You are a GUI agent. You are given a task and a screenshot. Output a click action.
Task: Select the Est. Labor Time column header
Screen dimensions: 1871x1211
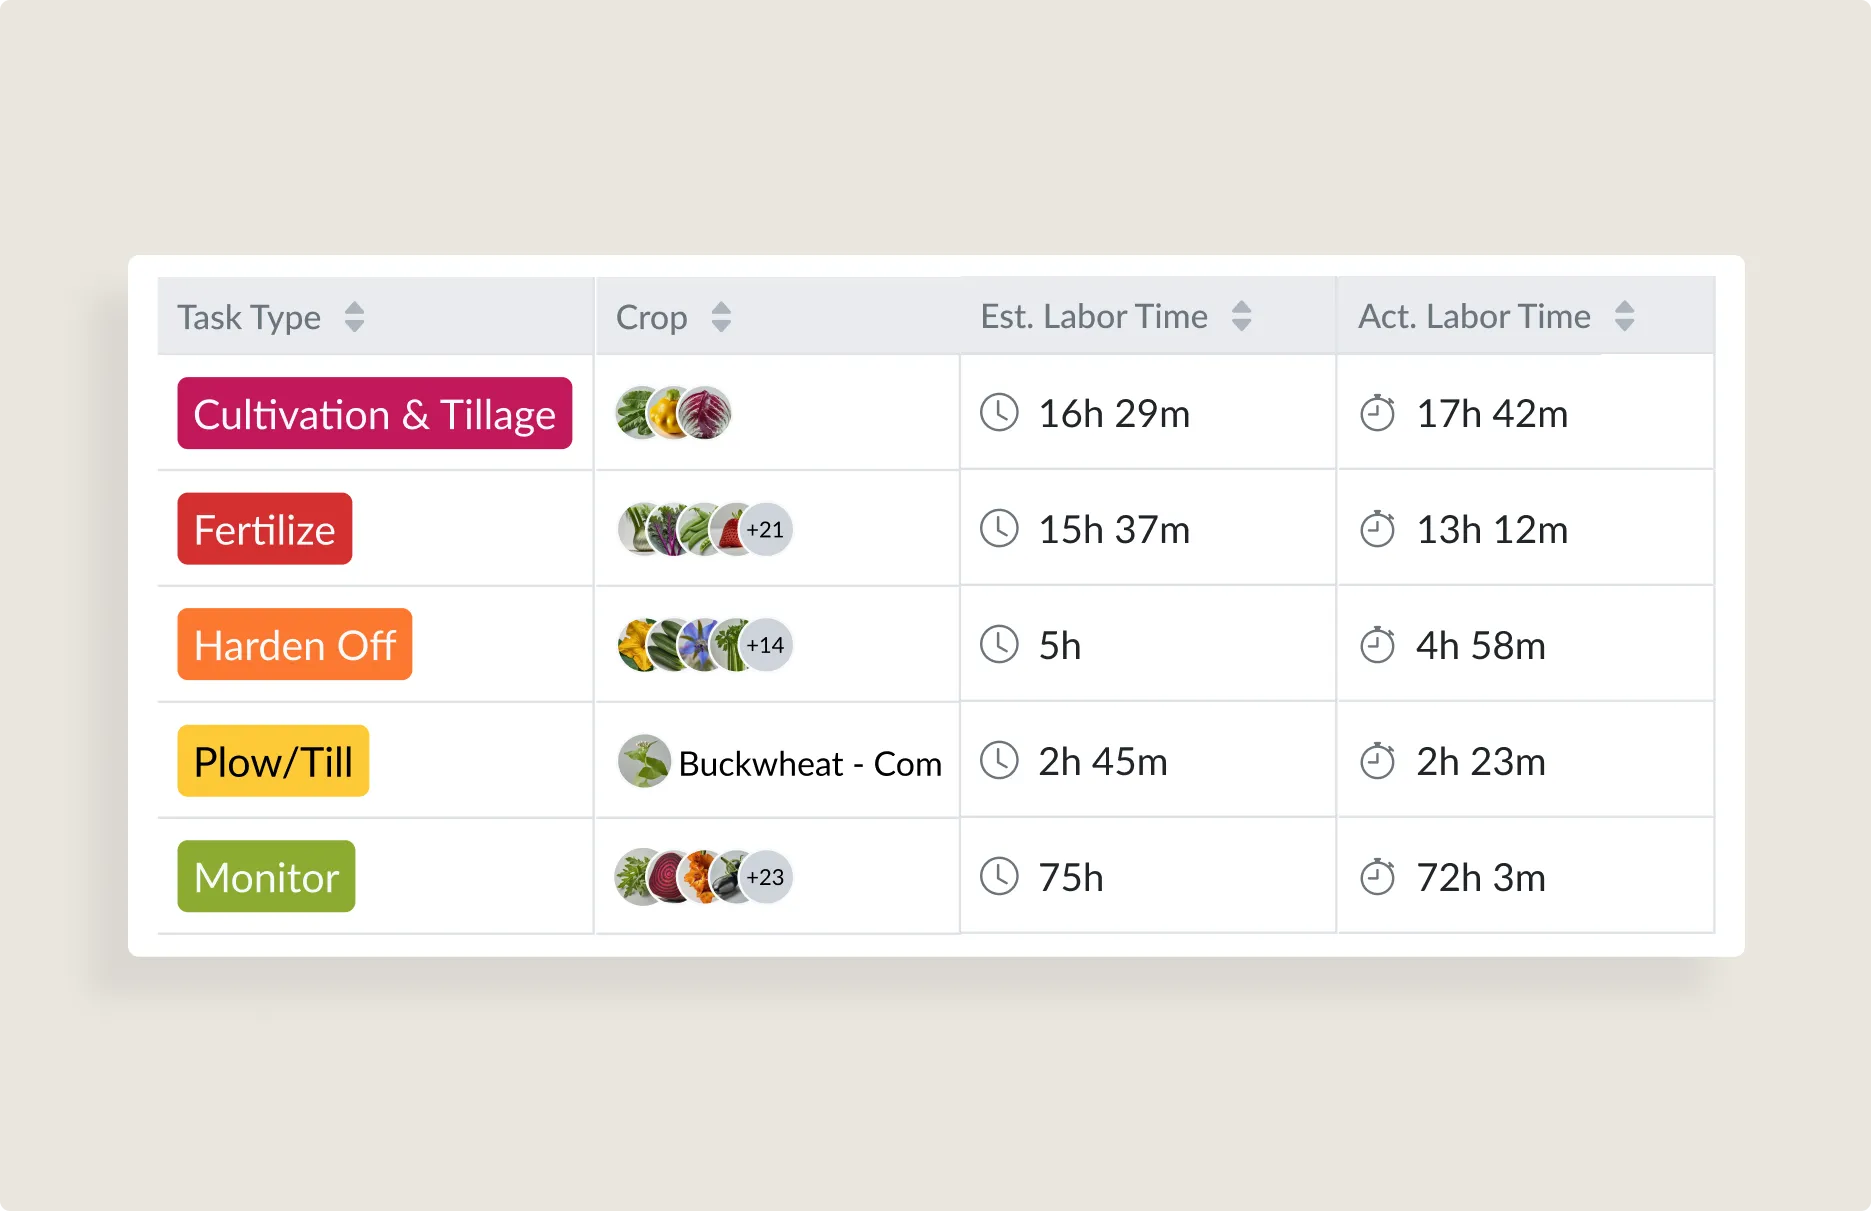point(1093,316)
